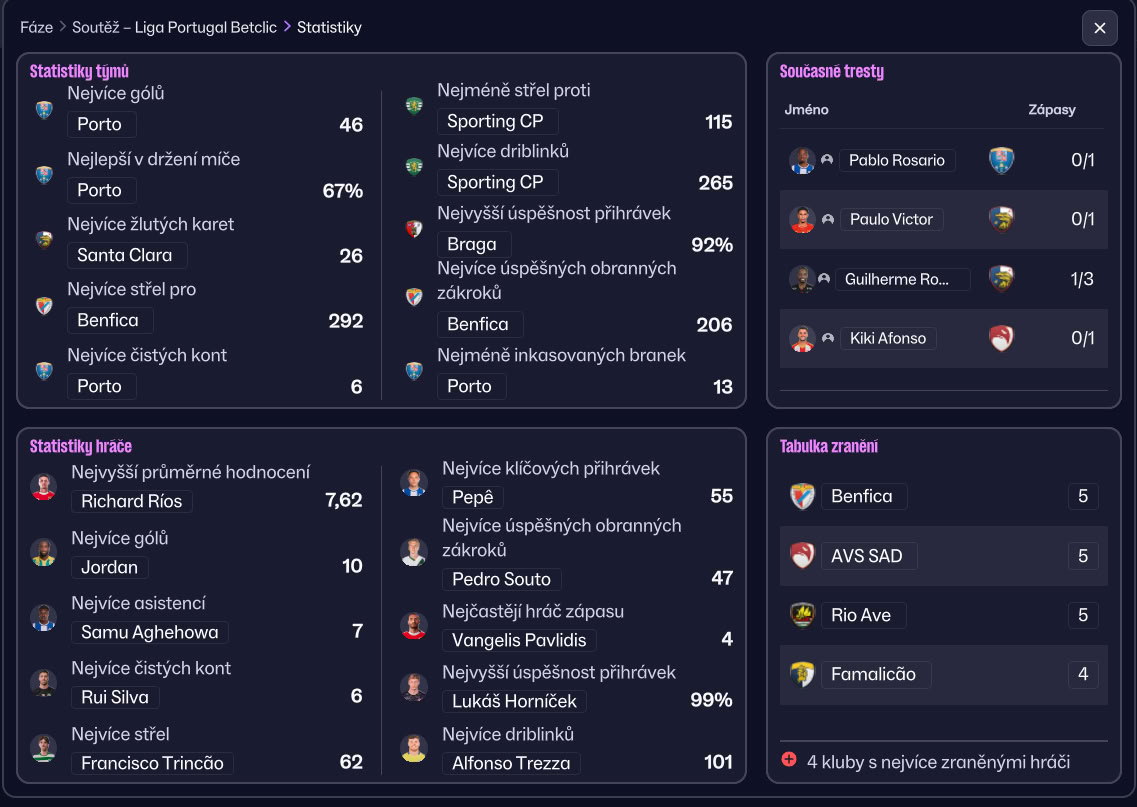Click Jordan player portrait
This screenshot has width=1137, height=807.
[x=44, y=553]
